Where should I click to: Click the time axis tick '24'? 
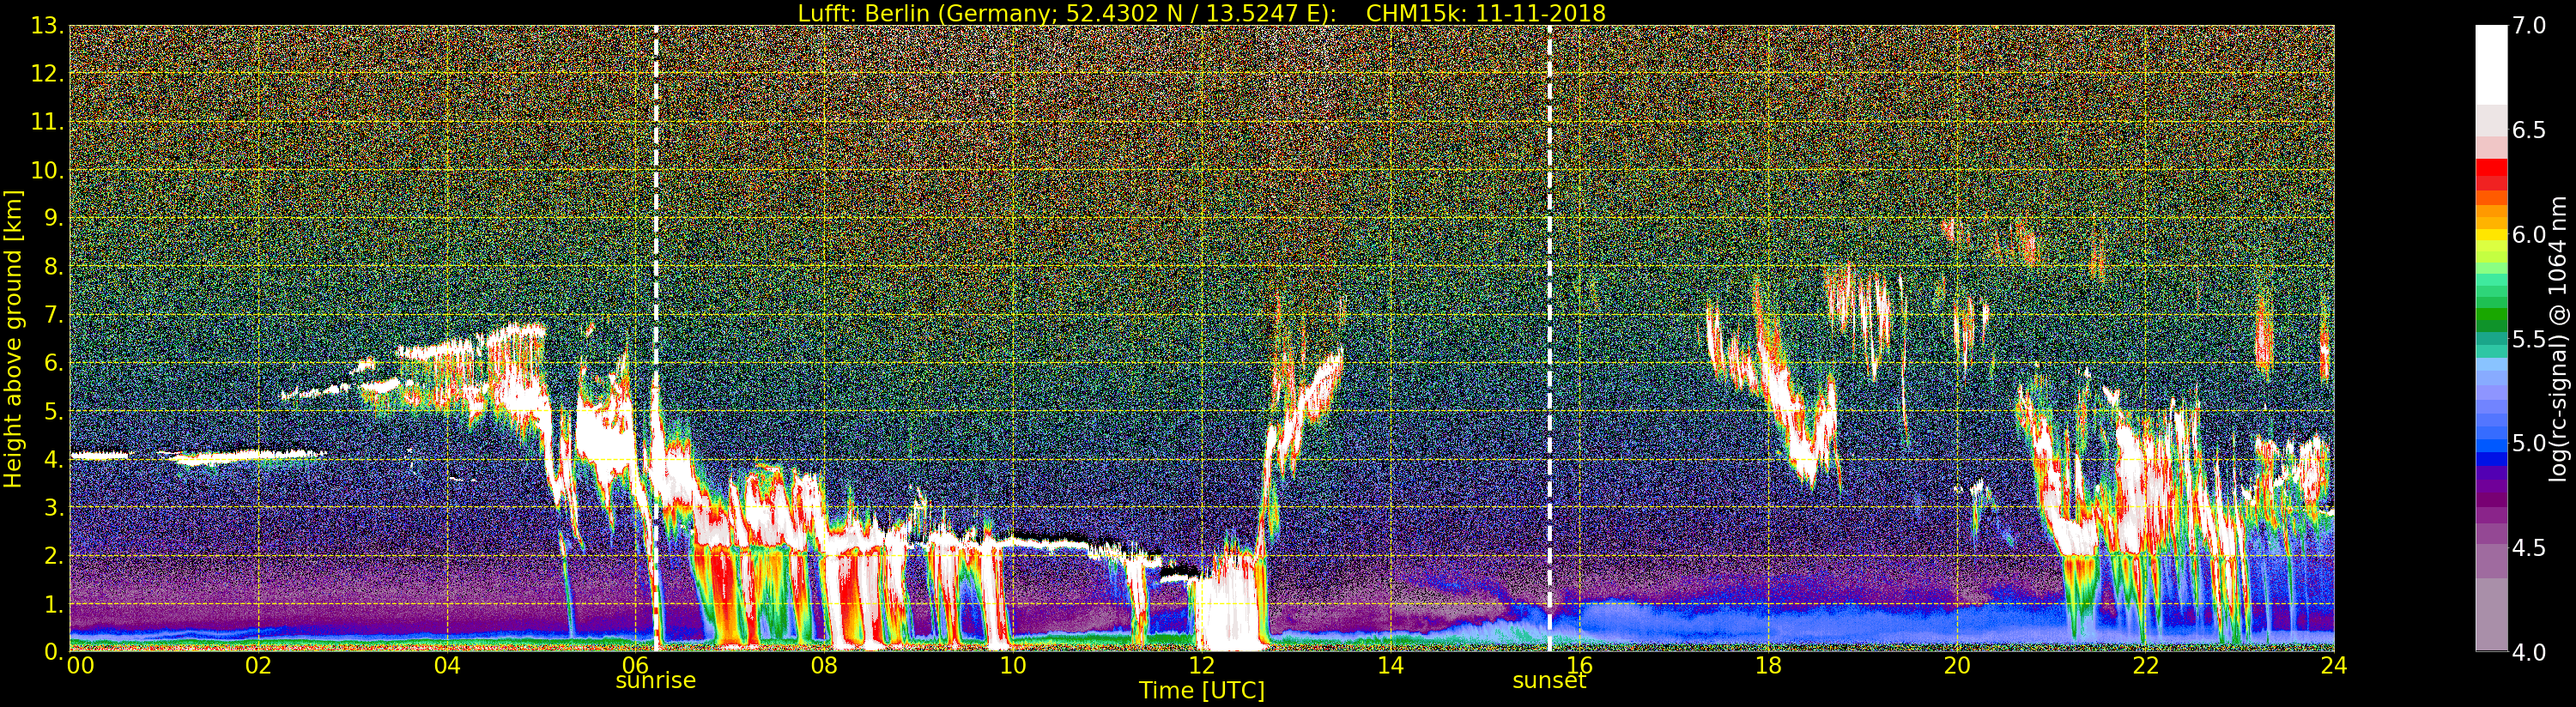(x=2333, y=666)
